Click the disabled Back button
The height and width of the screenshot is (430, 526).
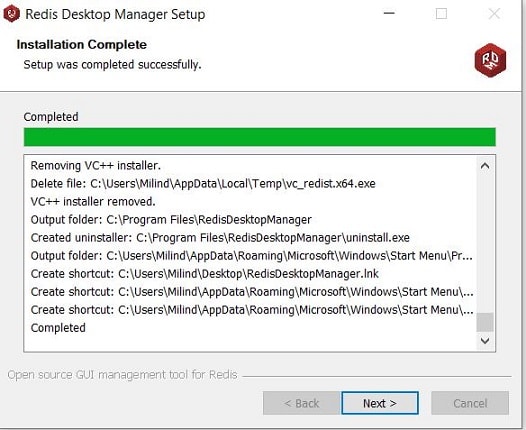[302, 403]
